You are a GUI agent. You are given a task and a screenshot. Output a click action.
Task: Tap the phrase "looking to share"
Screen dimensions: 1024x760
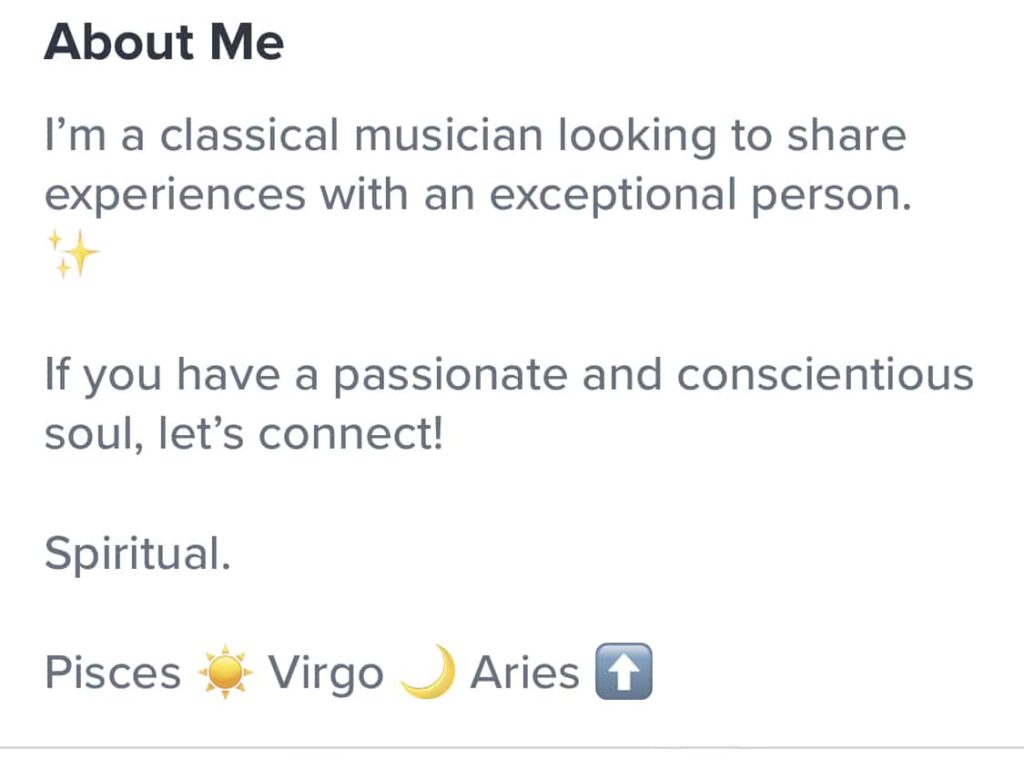731,136
